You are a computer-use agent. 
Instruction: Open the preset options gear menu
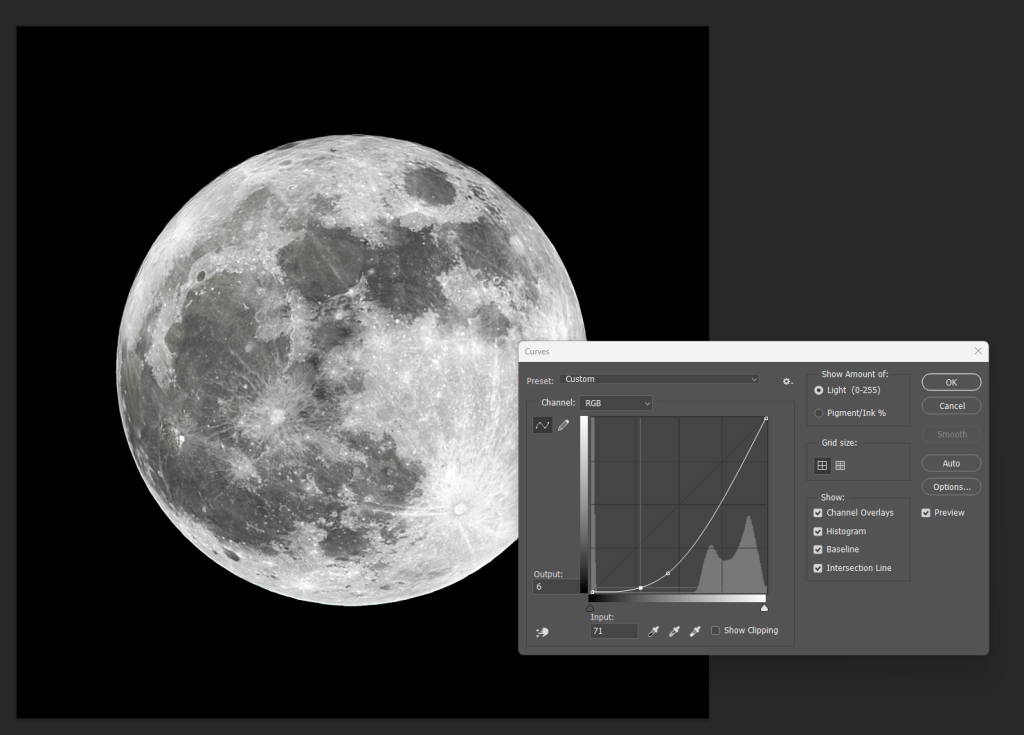(787, 381)
